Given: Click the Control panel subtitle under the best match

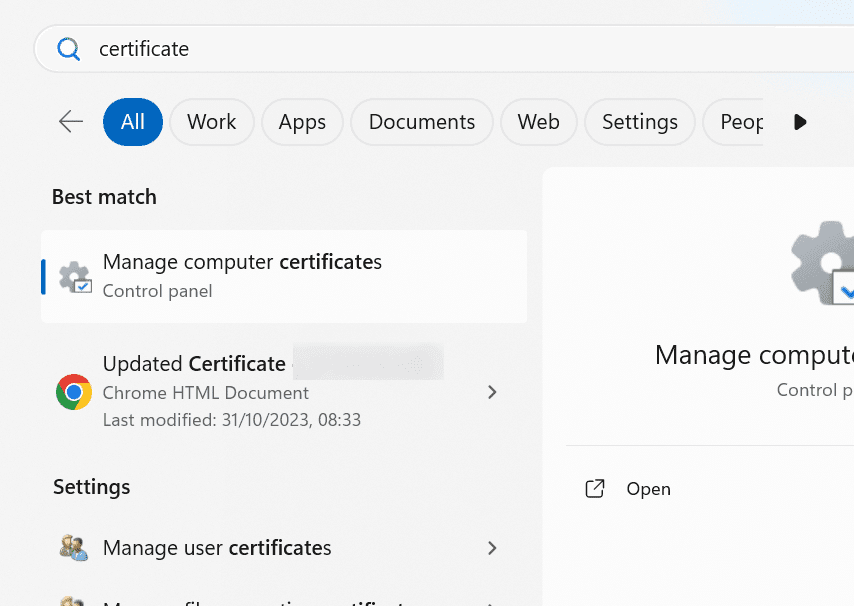Looking at the screenshot, I should point(157,291).
